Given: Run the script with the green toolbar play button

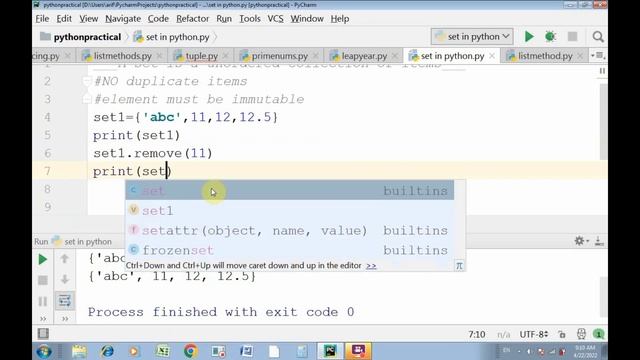Looking at the screenshot, I should click(529, 37).
